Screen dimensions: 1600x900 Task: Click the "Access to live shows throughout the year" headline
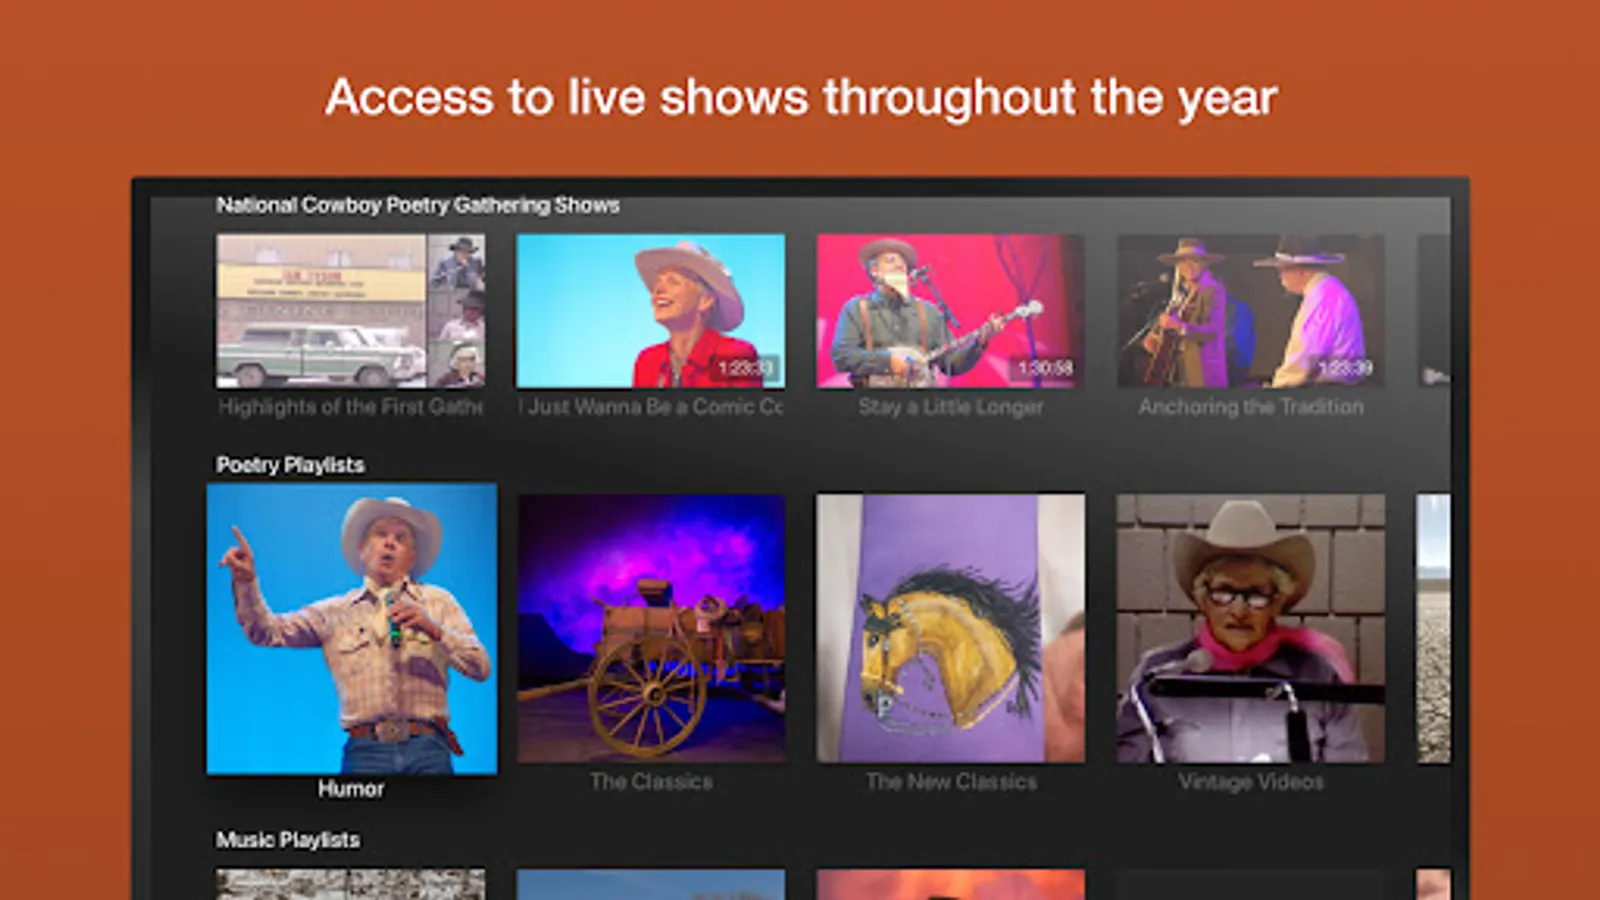point(801,98)
